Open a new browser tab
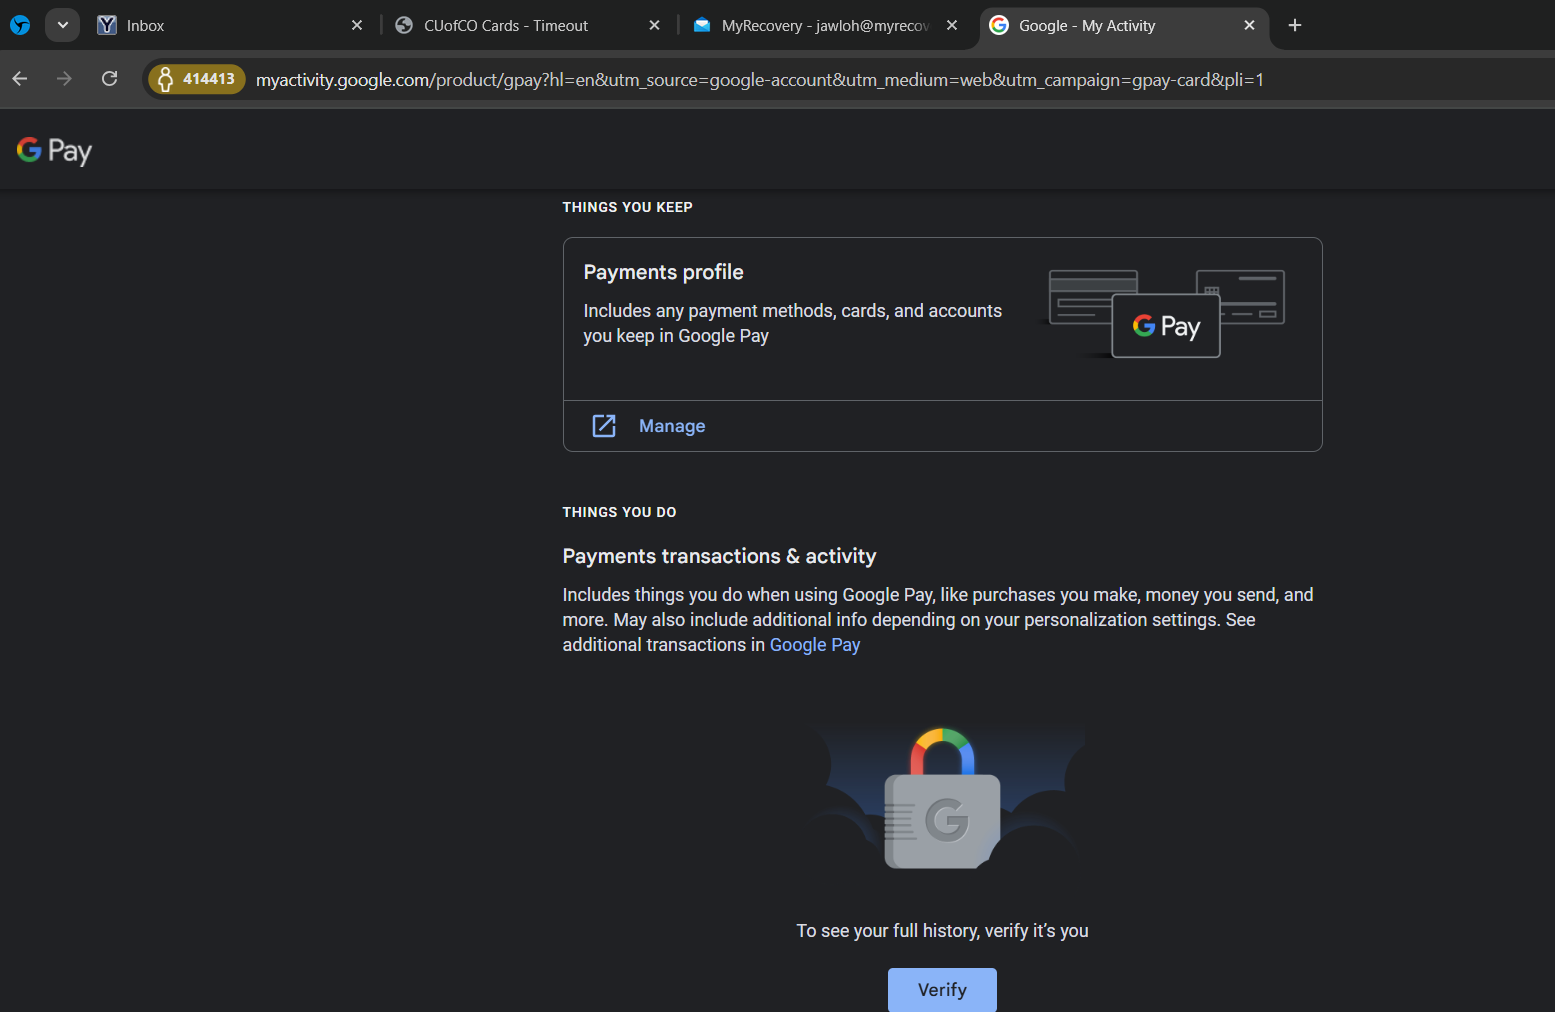Screen dimensions: 1555x1012 point(1295,26)
